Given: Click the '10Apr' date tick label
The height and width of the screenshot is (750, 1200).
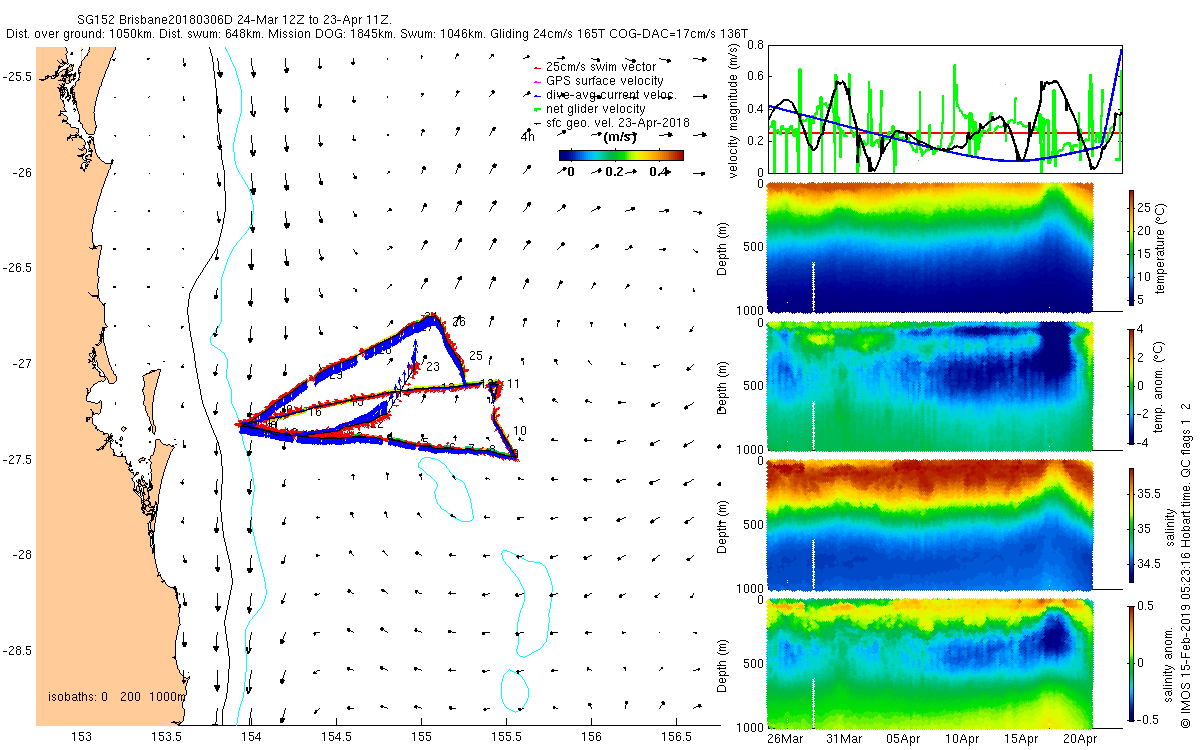Looking at the screenshot, I should point(962,738).
